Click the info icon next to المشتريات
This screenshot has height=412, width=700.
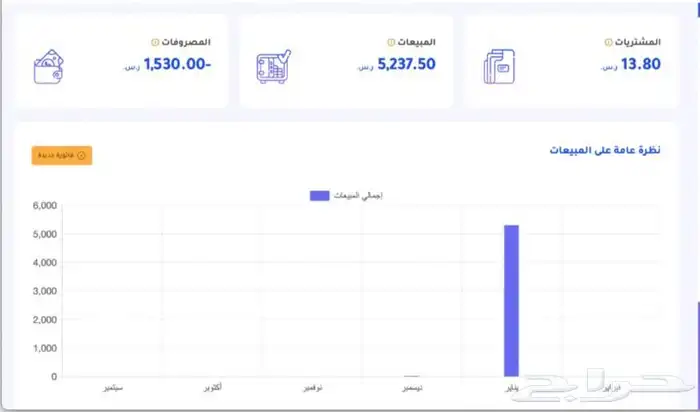(608, 42)
